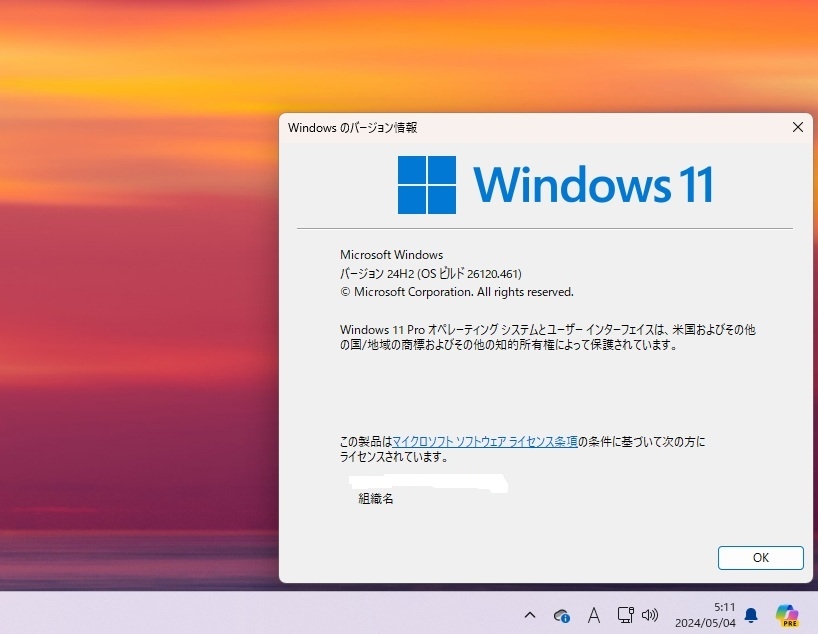818x634 pixels.
Task: Expand the hidden system tray icons chevron
Action: tap(530, 615)
